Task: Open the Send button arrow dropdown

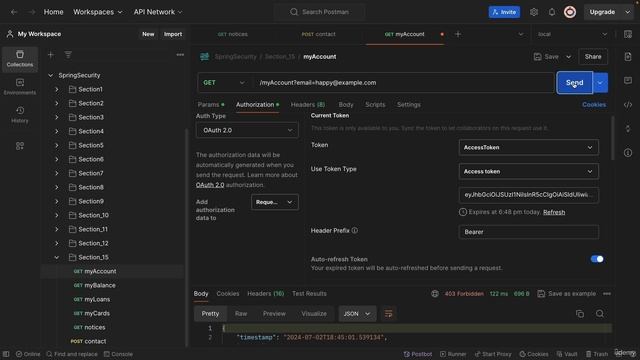Action: 600,83
